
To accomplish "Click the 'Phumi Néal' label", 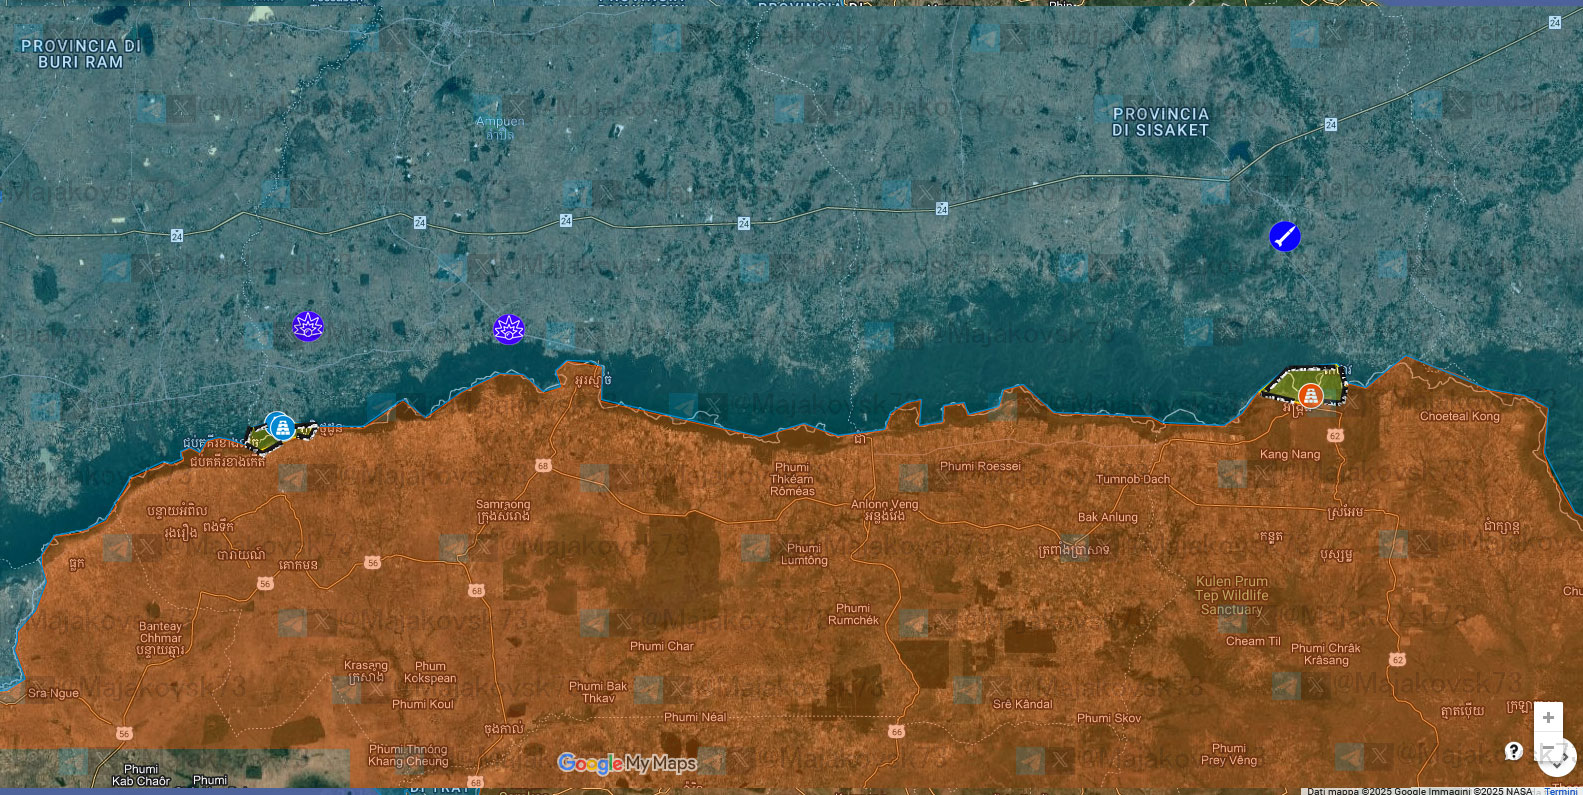I will [695, 717].
